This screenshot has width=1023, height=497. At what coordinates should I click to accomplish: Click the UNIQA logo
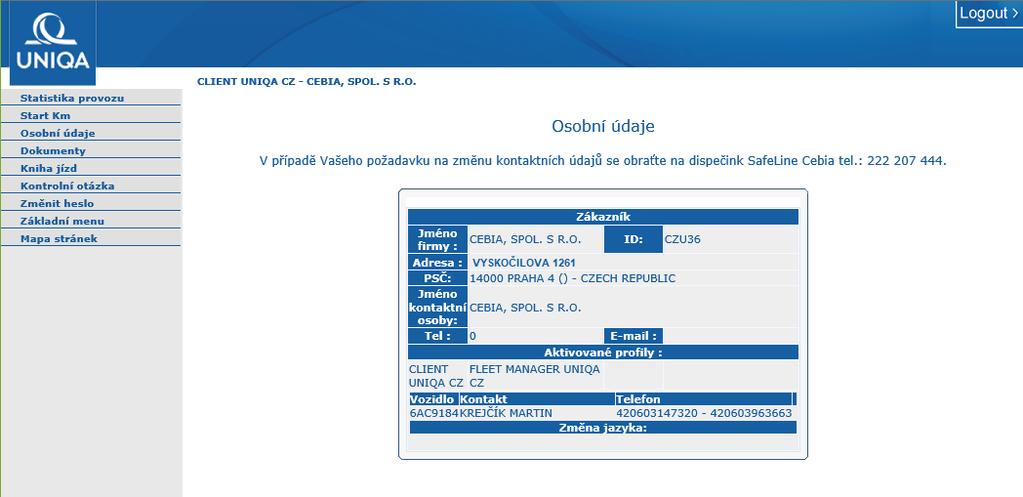(x=52, y=43)
